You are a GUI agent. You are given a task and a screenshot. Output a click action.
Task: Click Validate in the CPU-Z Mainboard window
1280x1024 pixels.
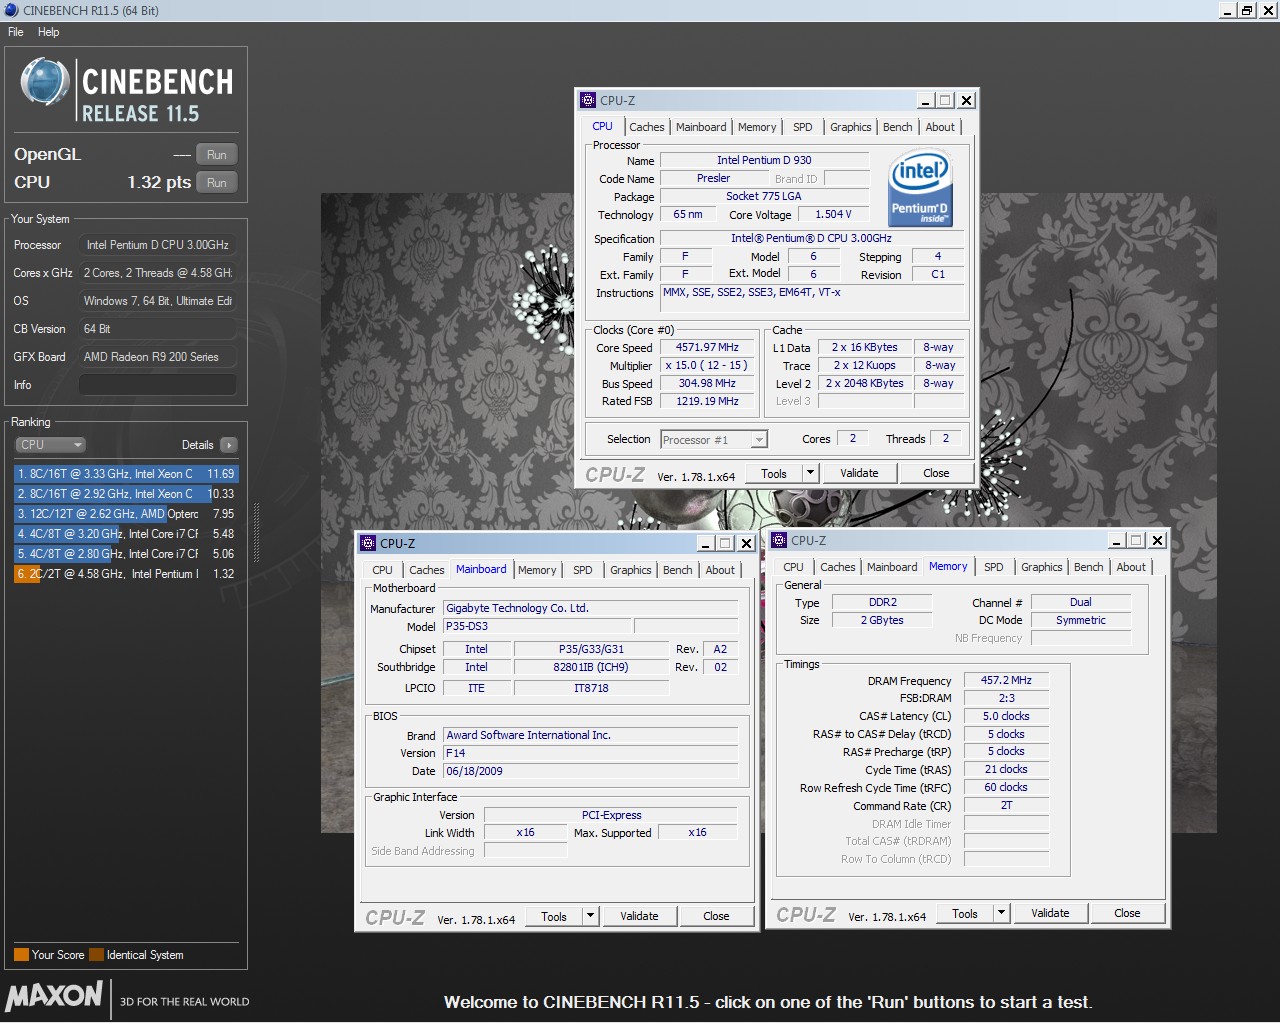(639, 916)
